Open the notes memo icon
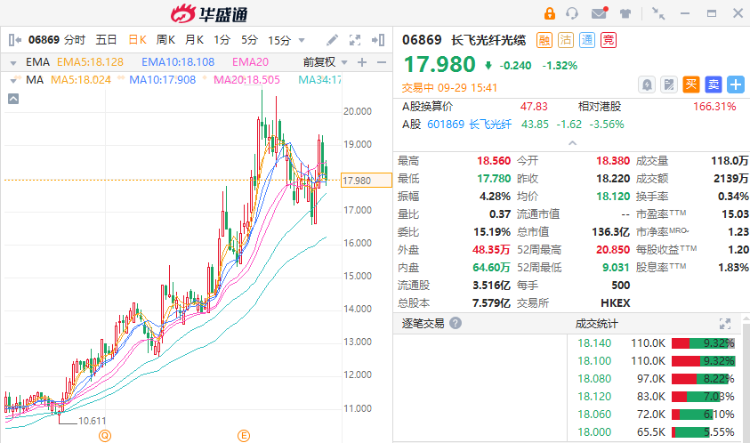Viewport: 750px width, 443px height. [x=669, y=85]
